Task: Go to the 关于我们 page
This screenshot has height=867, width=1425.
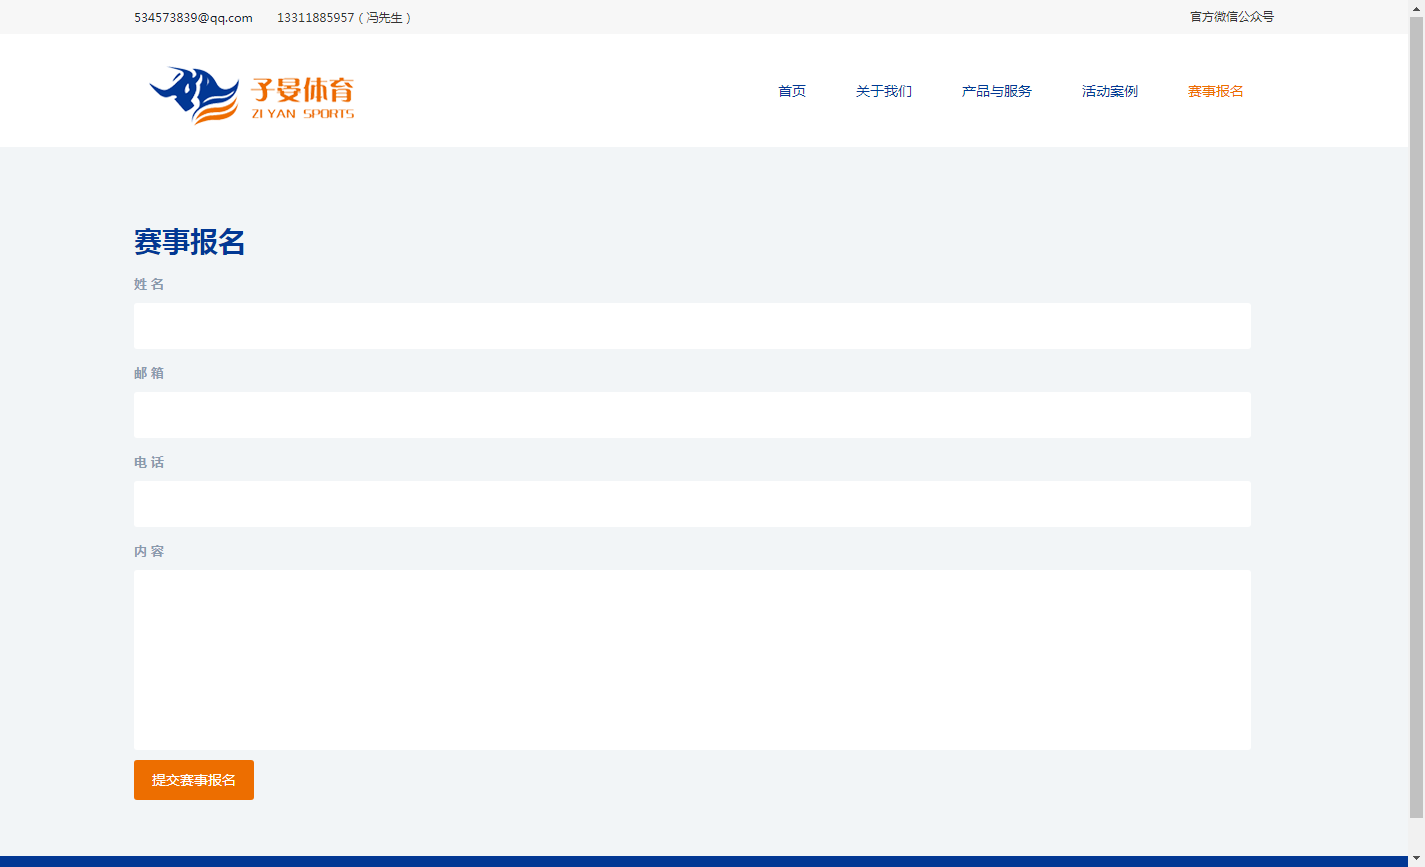Action: coord(883,91)
